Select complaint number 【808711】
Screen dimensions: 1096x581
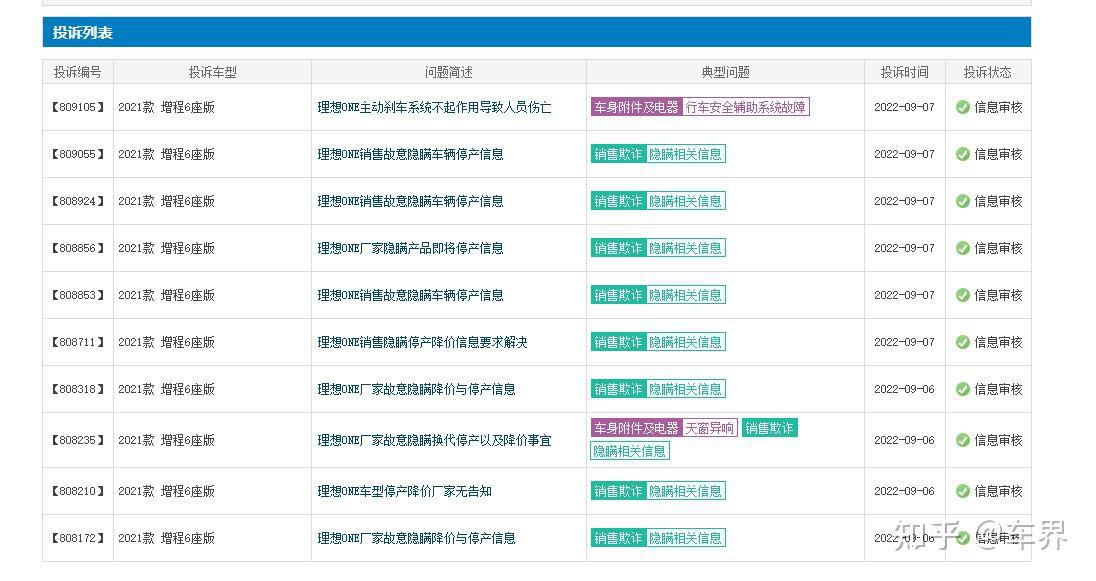click(x=78, y=342)
